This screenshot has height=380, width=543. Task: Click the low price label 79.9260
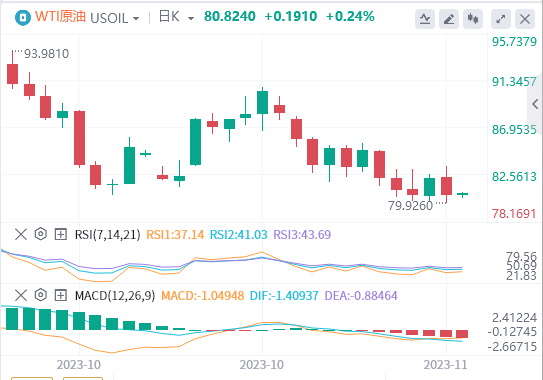410,206
